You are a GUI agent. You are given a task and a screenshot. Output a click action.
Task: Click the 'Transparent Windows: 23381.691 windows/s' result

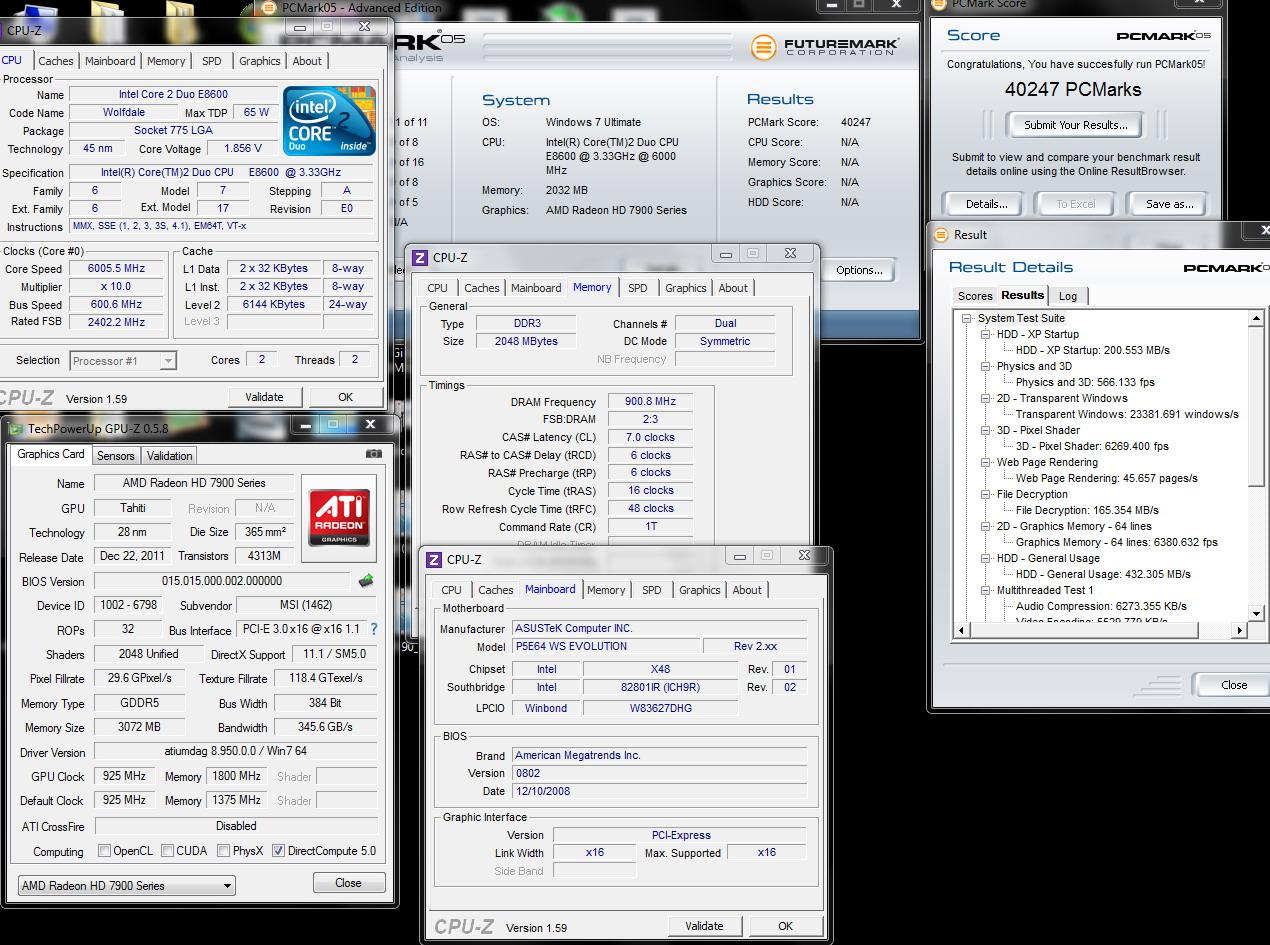(1127, 415)
